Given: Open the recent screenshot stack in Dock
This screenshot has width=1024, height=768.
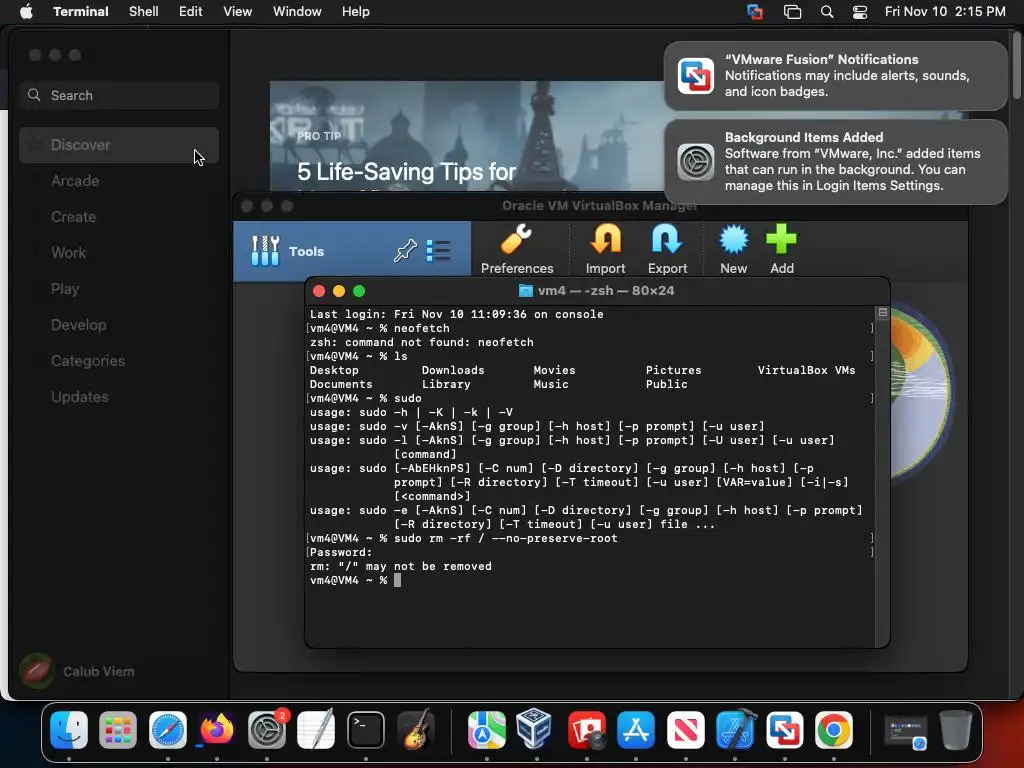Looking at the screenshot, I should click(906, 731).
